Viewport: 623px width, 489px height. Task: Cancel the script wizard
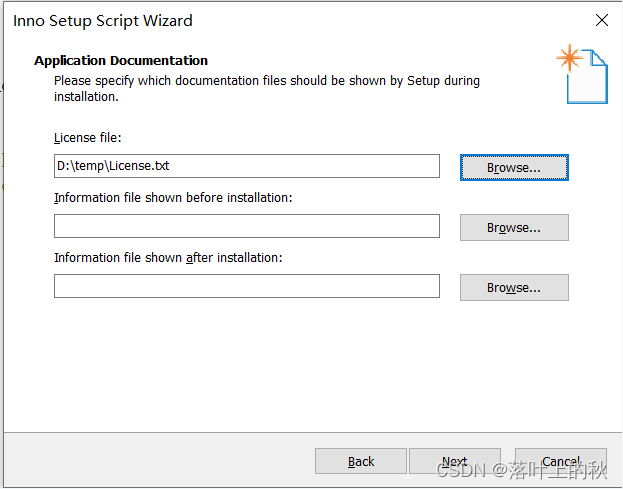[x=561, y=461]
